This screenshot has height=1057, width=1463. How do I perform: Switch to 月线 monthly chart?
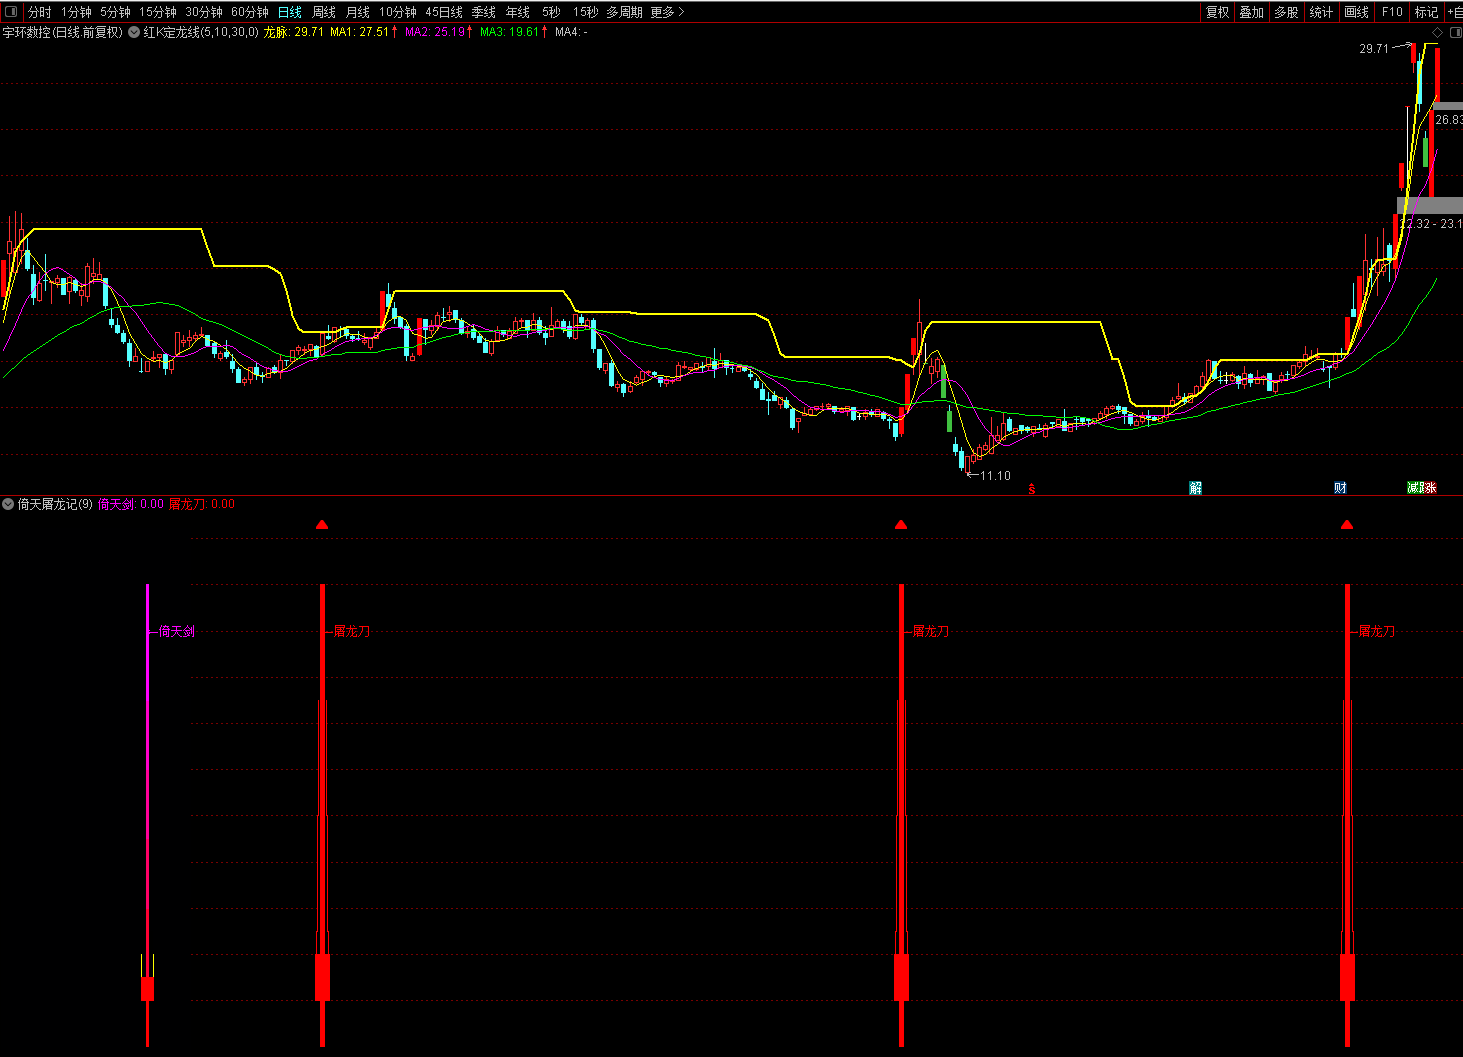[x=358, y=12]
